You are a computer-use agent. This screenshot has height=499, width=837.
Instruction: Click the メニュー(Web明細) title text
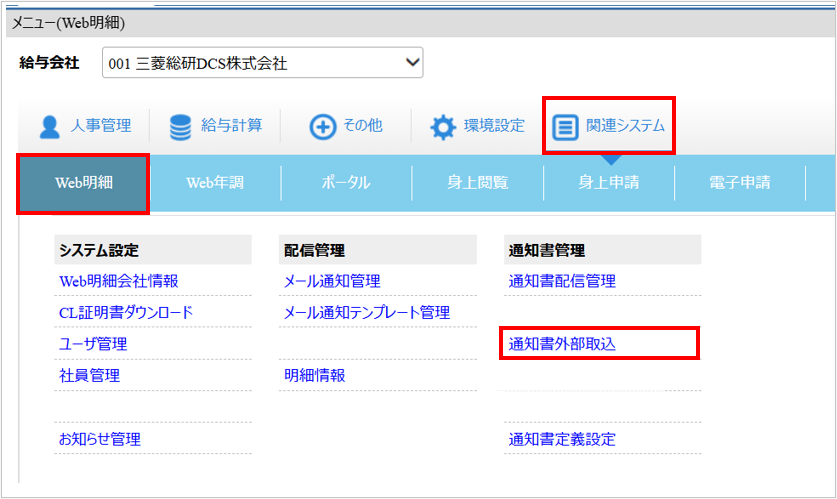coord(68,23)
